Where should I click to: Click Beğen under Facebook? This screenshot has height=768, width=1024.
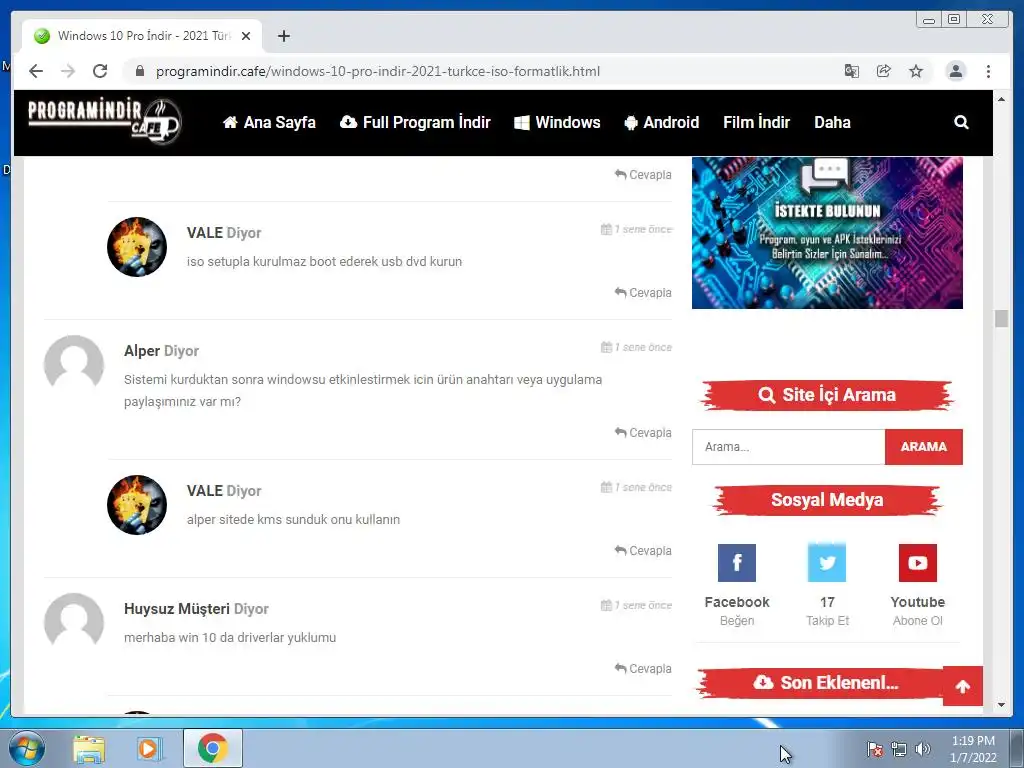(x=737, y=620)
